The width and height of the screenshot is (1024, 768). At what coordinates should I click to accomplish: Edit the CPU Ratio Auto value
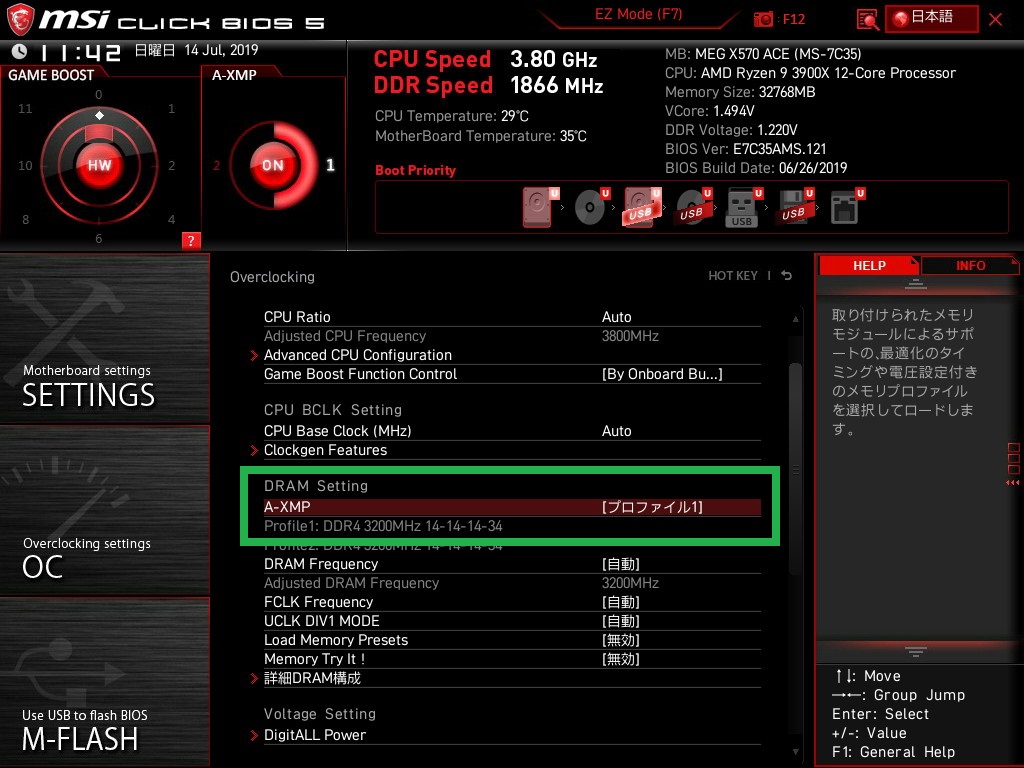click(616, 317)
